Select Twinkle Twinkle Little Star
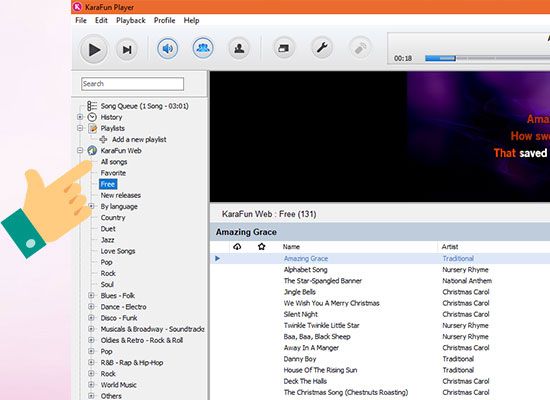 pyautogui.click(x=322, y=326)
